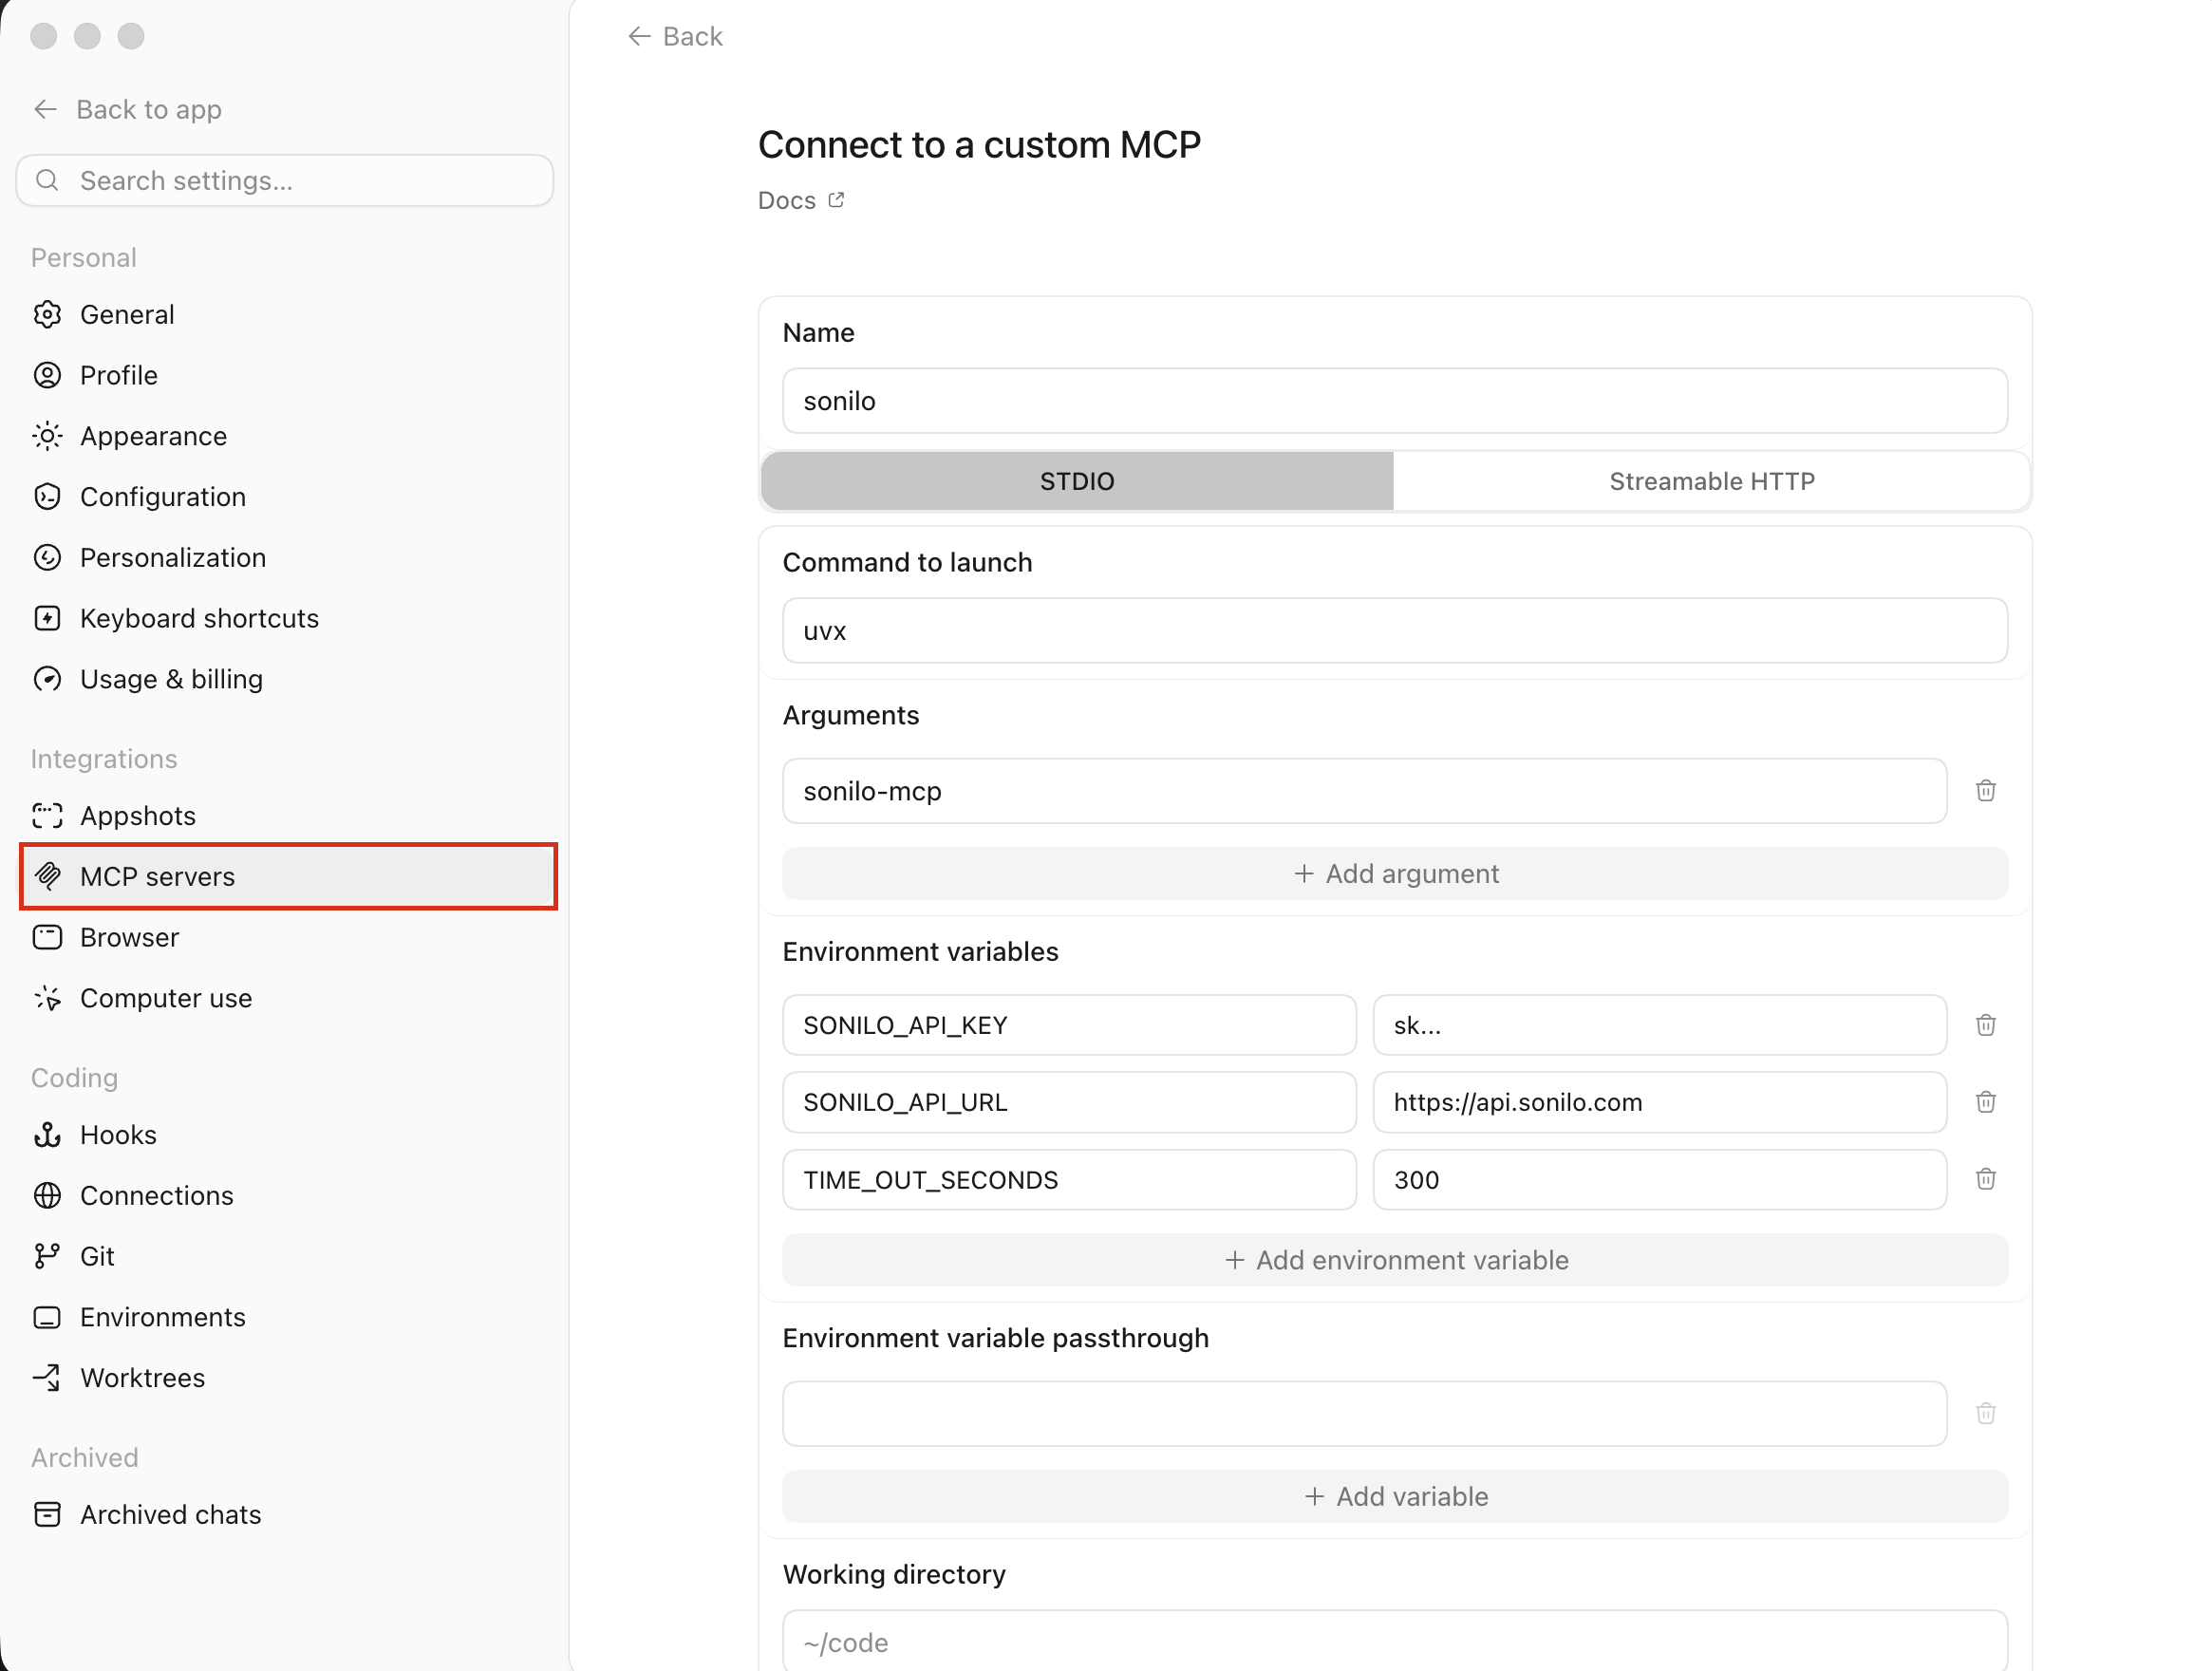
Task: Click the Computer use cursor icon
Action: [x=47, y=998]
